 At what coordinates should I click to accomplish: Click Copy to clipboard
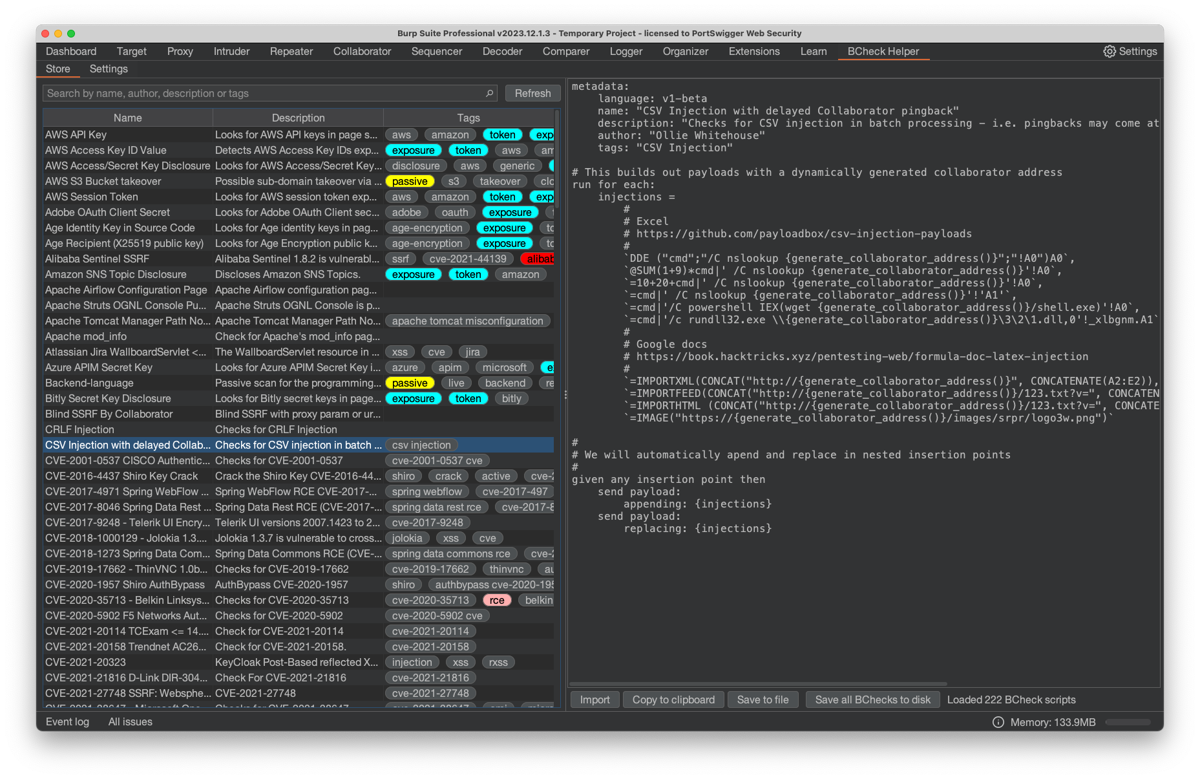pyautogui.click(x=673, y=700)
